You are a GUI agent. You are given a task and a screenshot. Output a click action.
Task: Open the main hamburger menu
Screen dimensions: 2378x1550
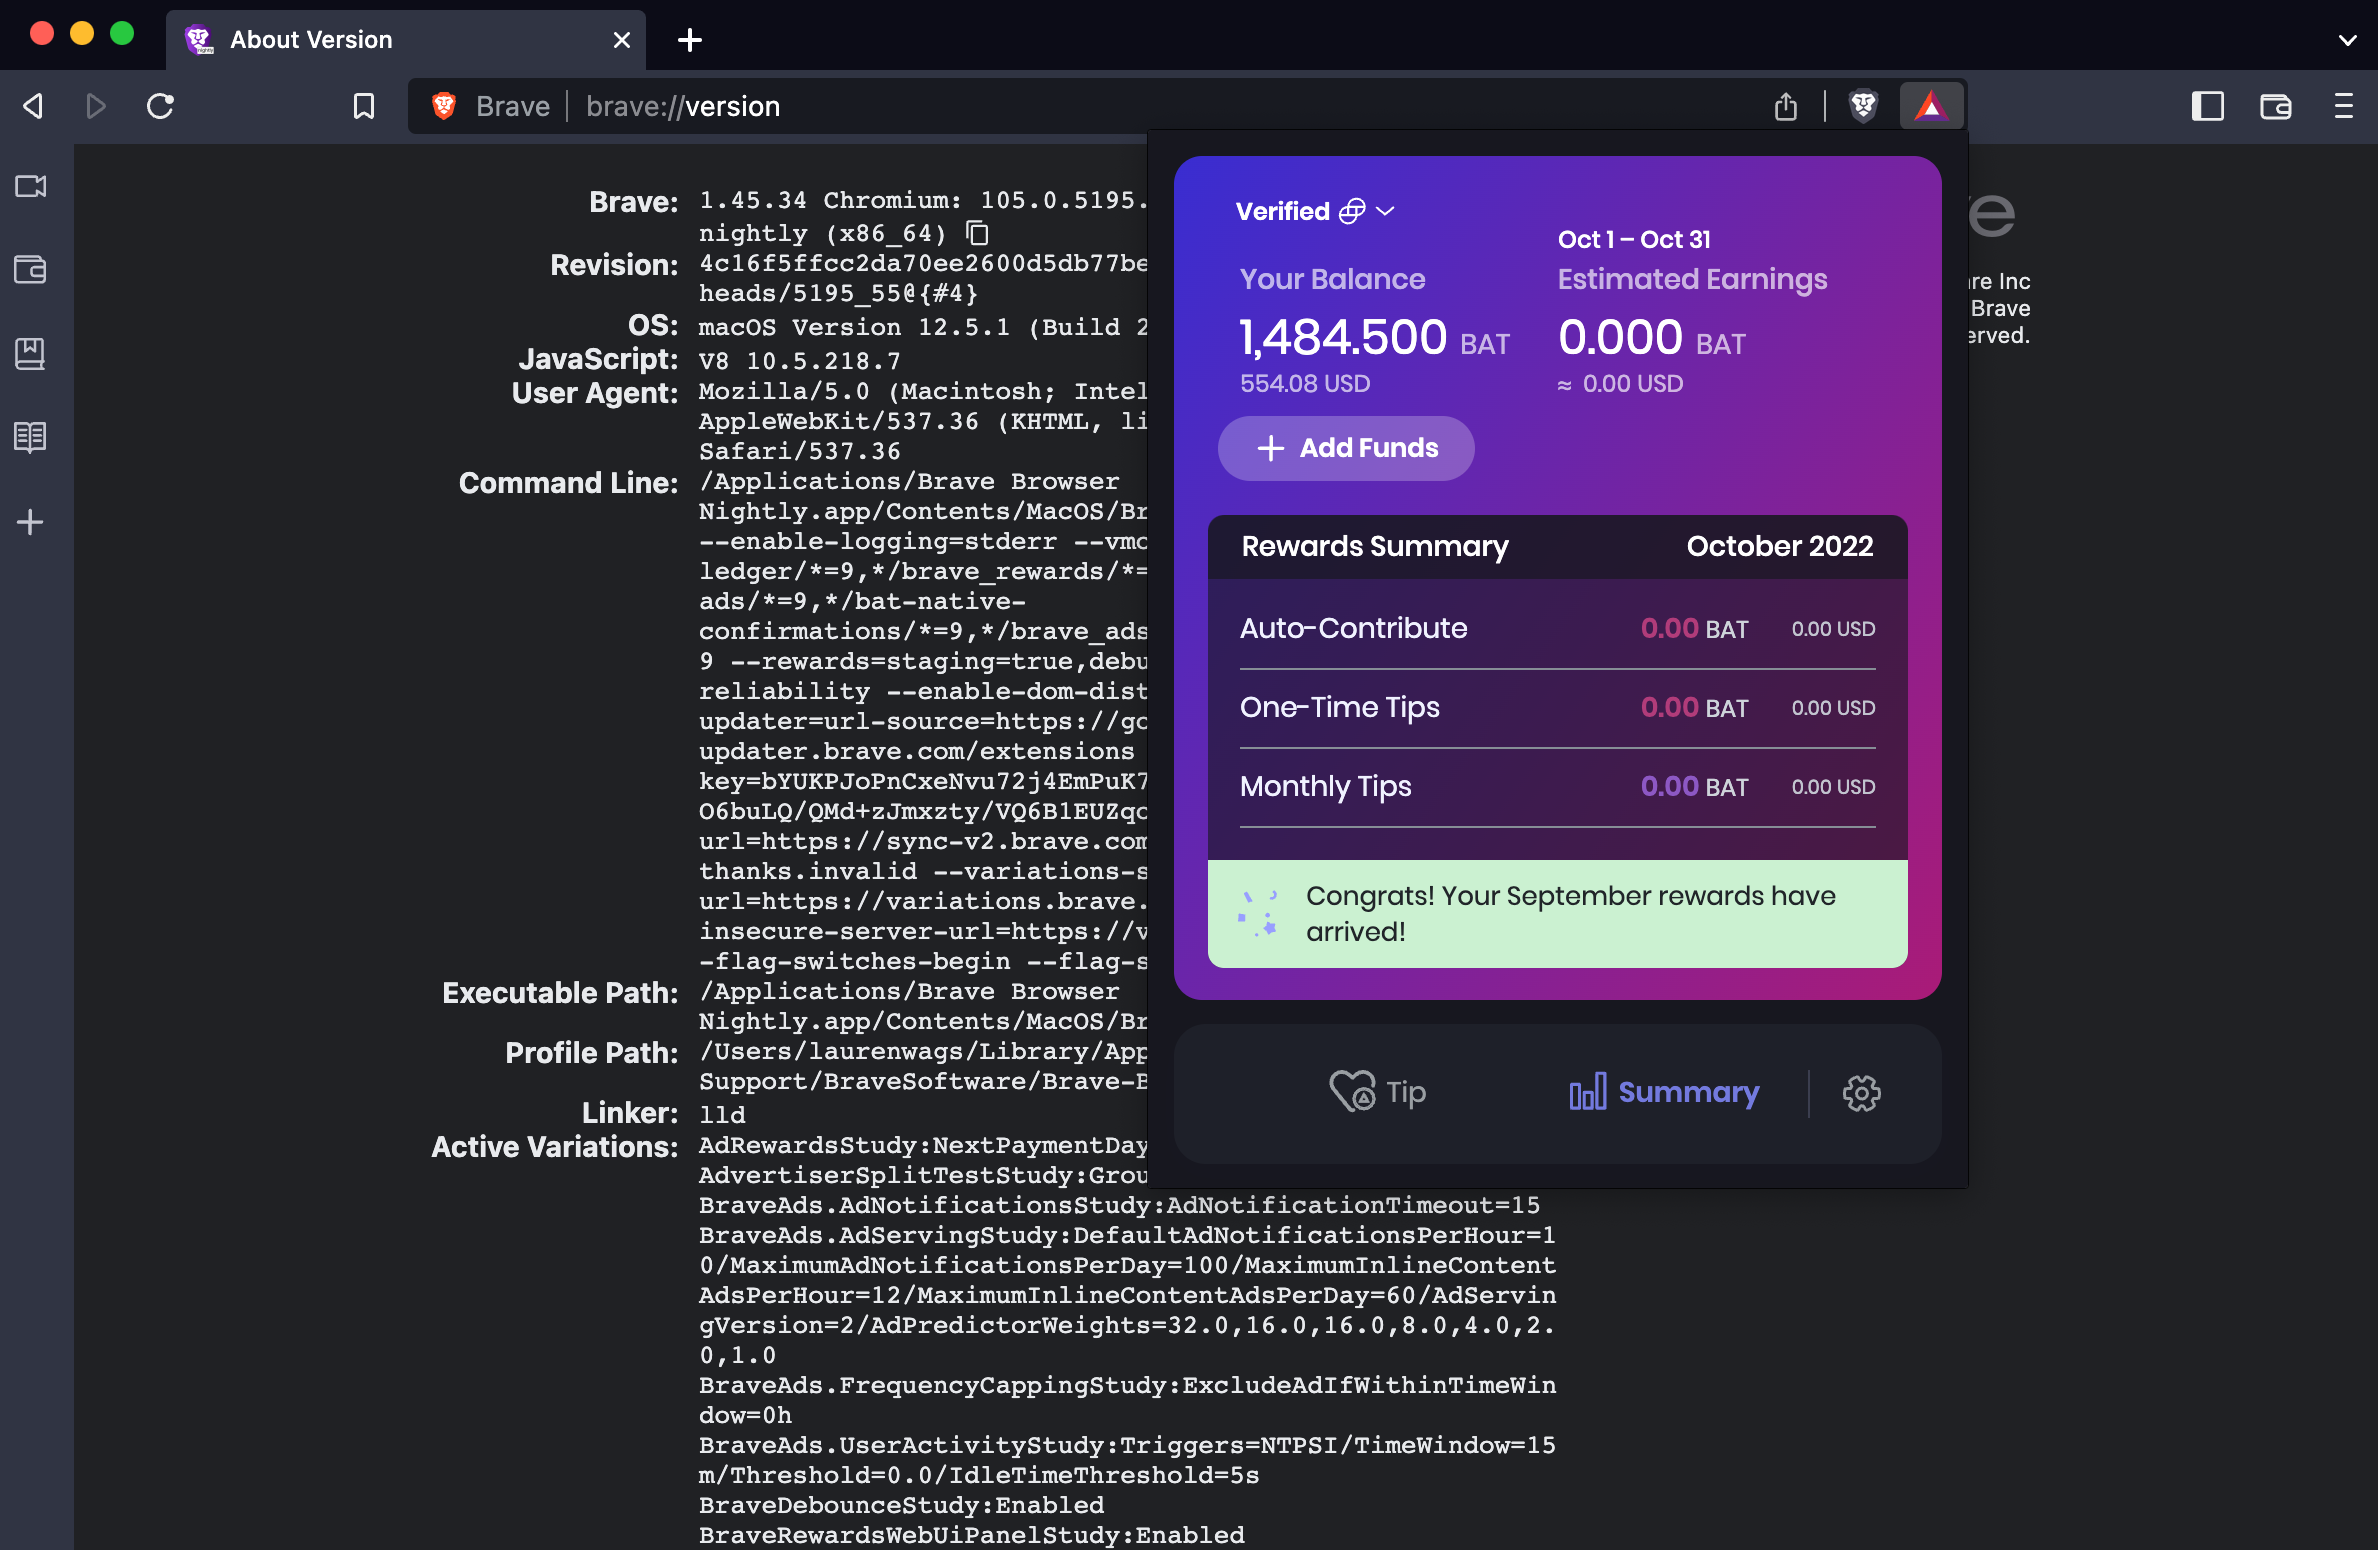2343,106
